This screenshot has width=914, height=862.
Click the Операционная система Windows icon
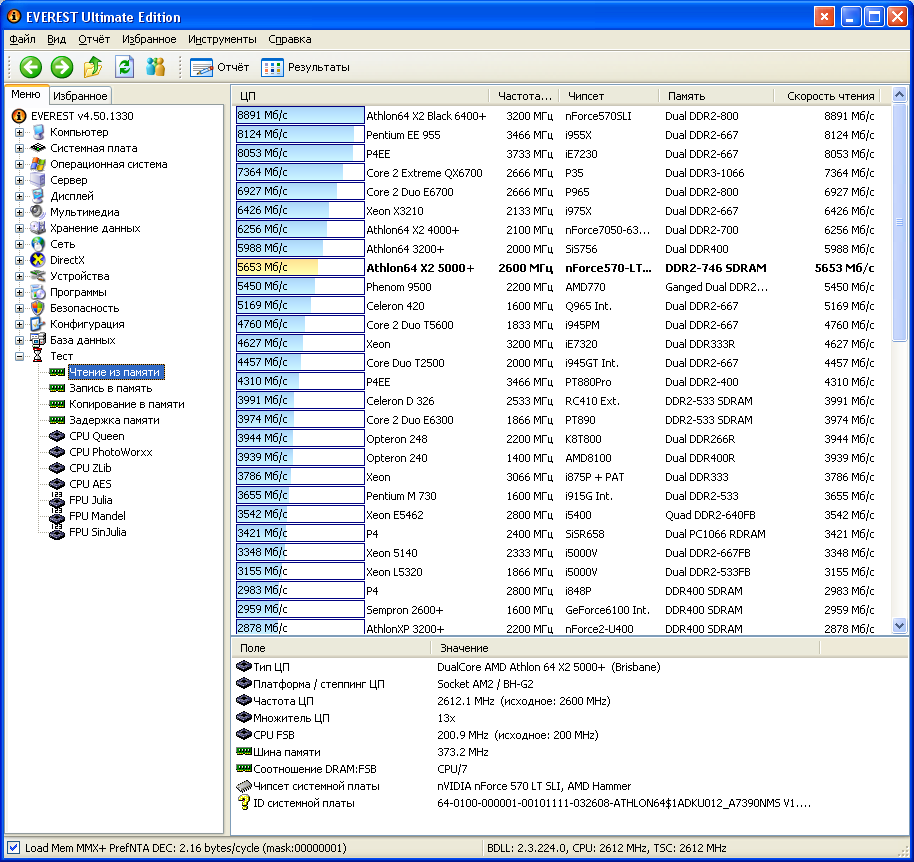pyautogui.click(x=38, y=164)
